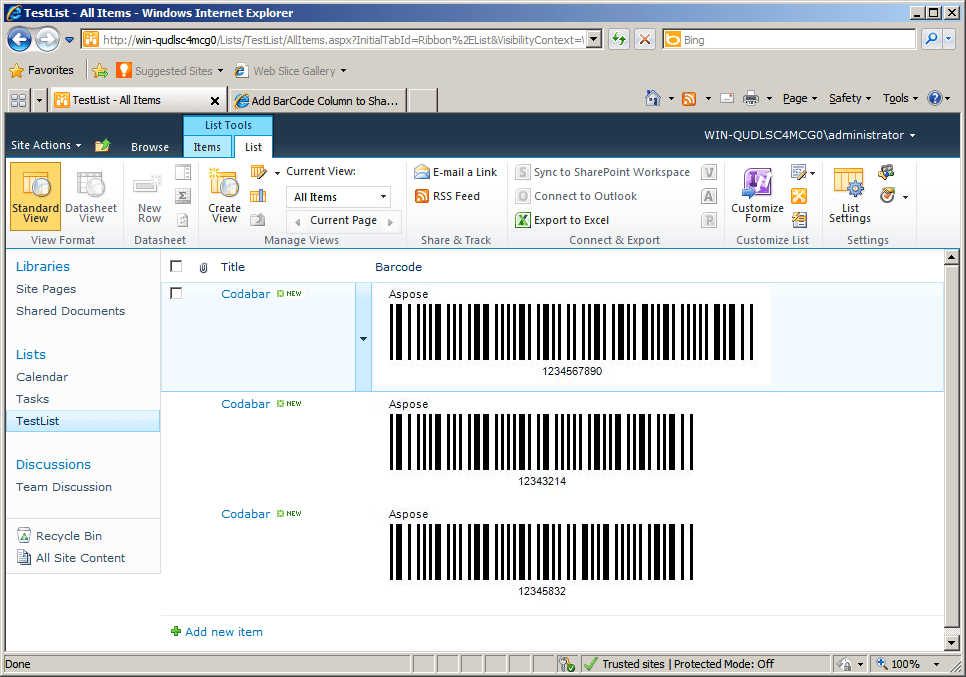Click the Refresh page icon
Image resolution: width=966 pixels, height=677 pixels.
pyautogui.click(x=619, y=40)
